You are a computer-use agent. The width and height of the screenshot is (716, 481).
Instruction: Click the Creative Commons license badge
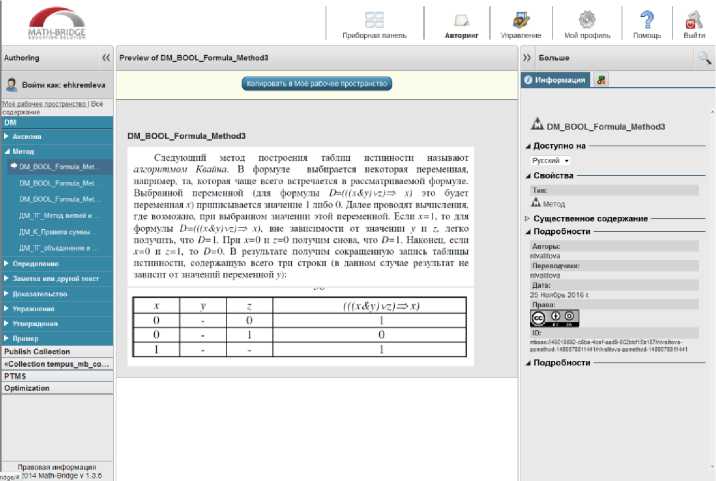[554, 318]
